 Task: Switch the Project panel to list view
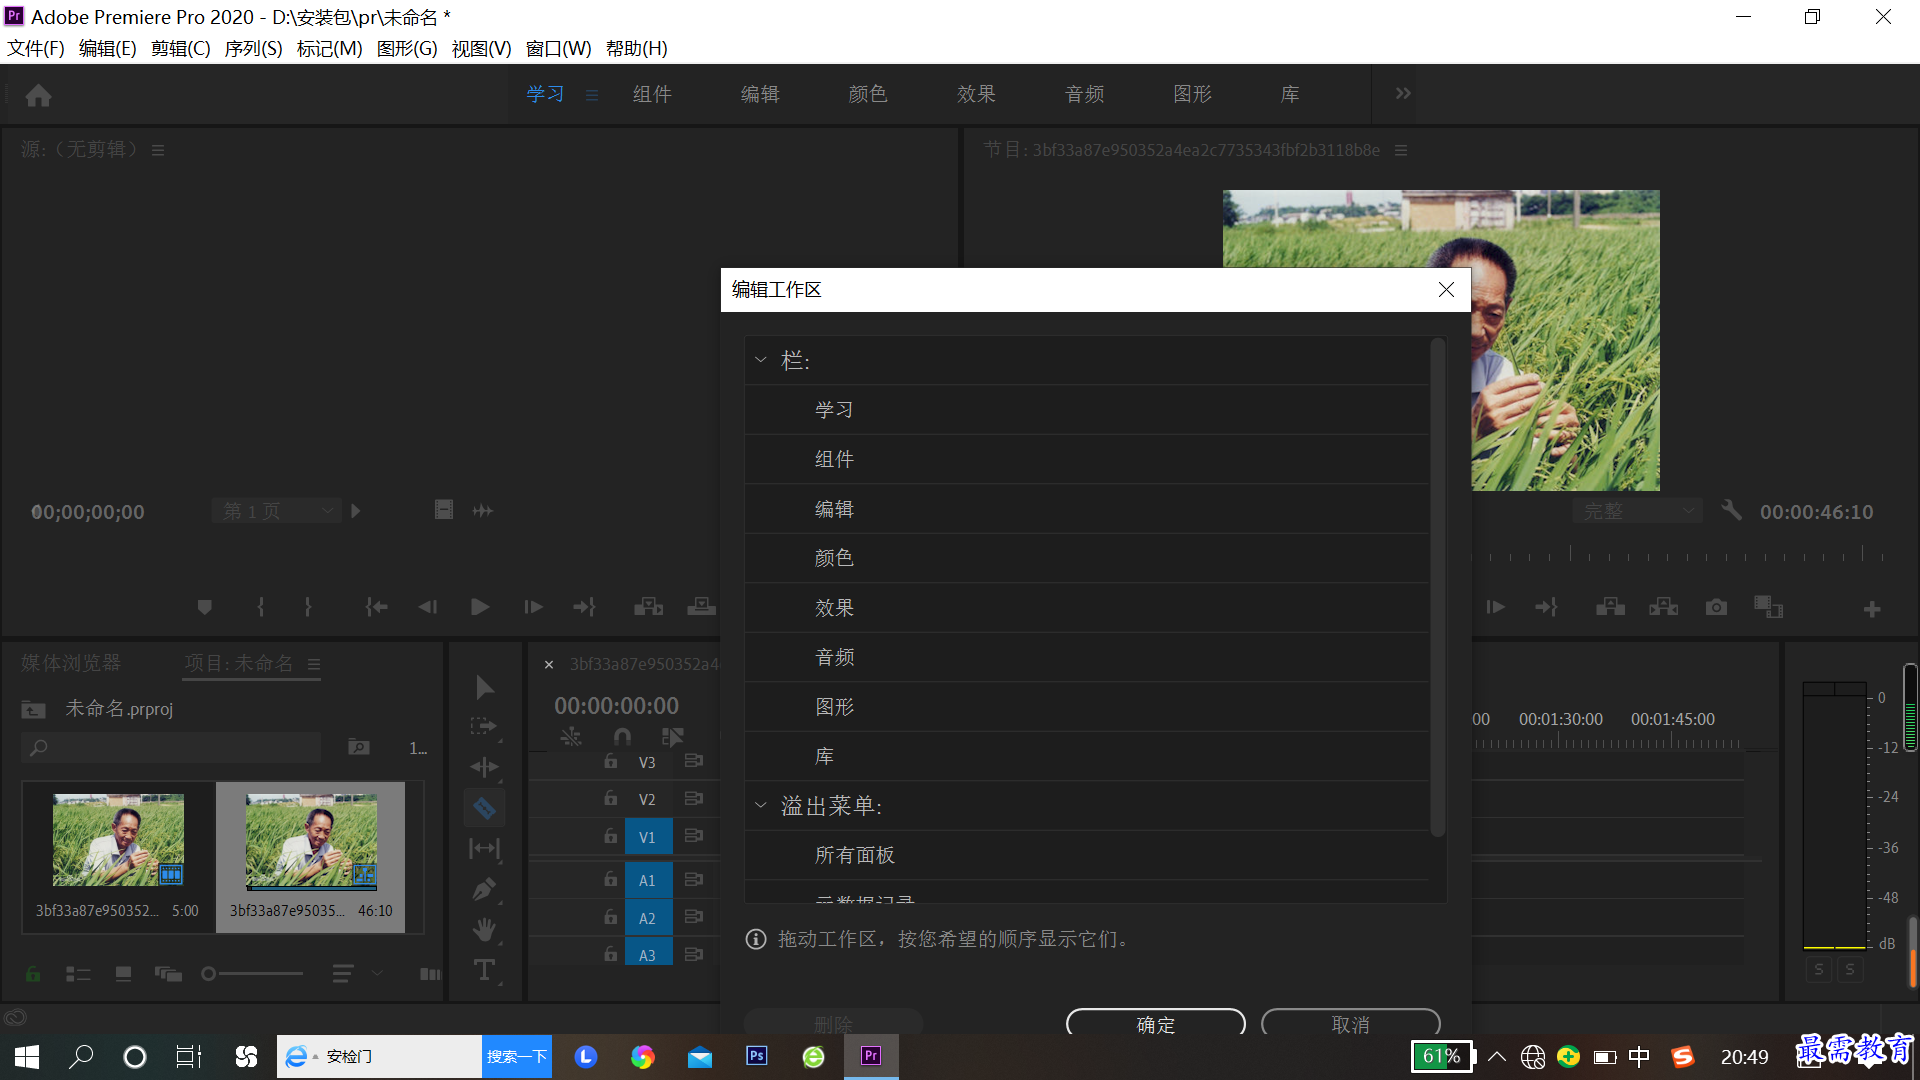[78, 974]
